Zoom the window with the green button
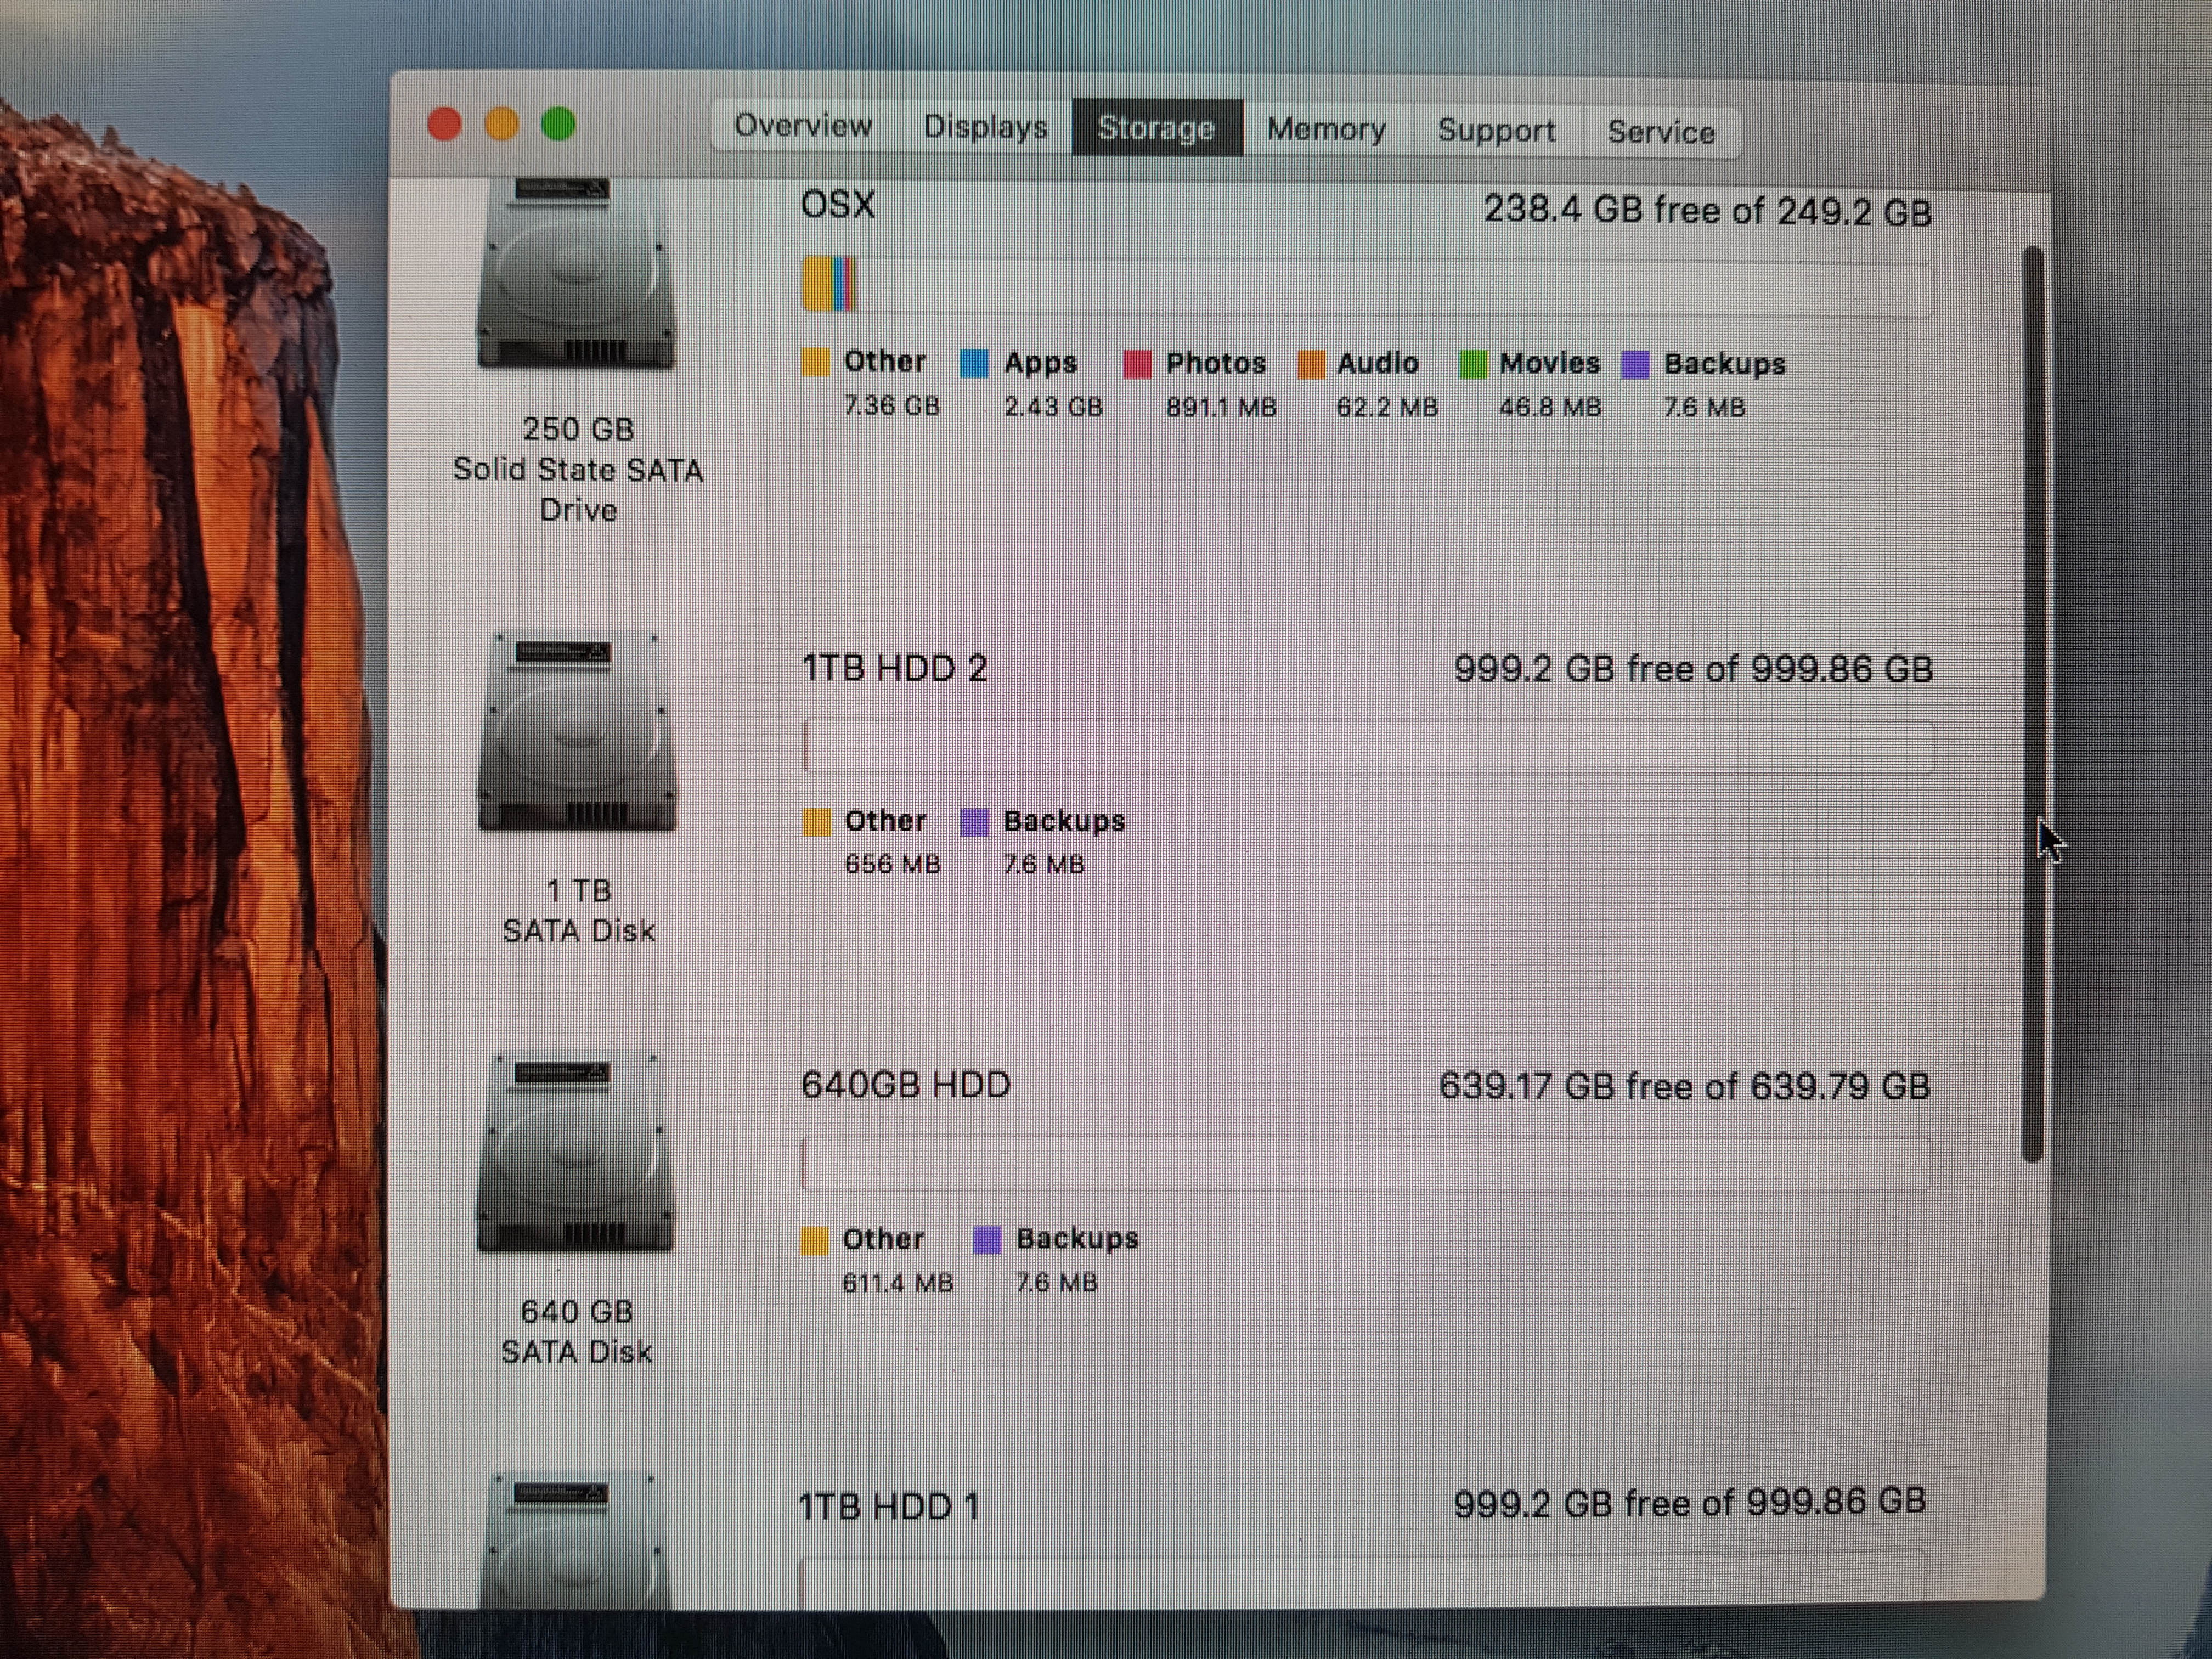Viewport: 2212px width, 1659px height. coord(559,124)
